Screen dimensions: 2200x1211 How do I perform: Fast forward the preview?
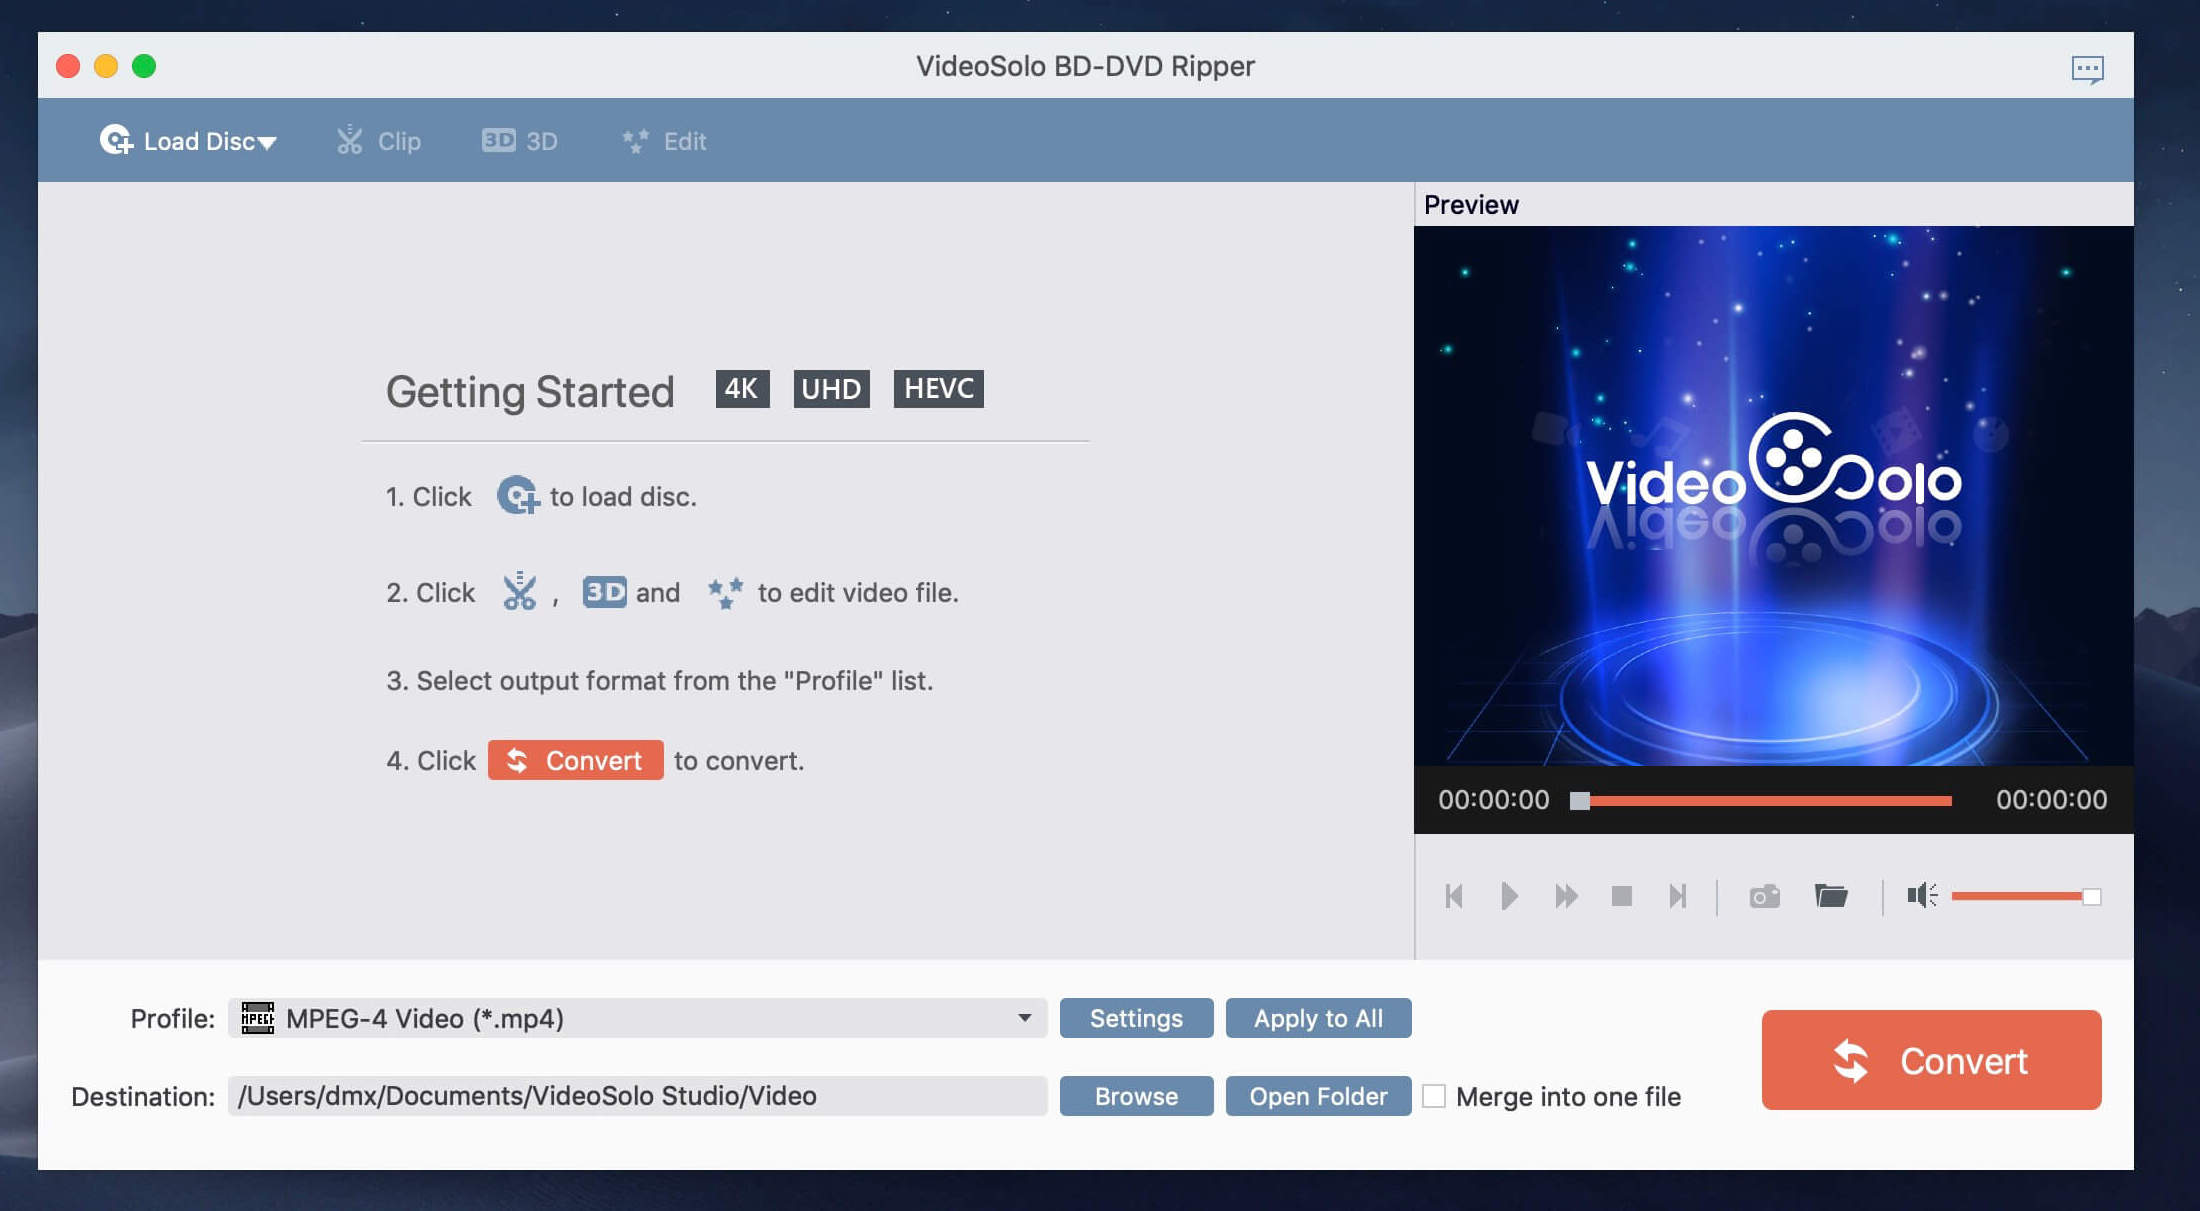pos(1566,896)
